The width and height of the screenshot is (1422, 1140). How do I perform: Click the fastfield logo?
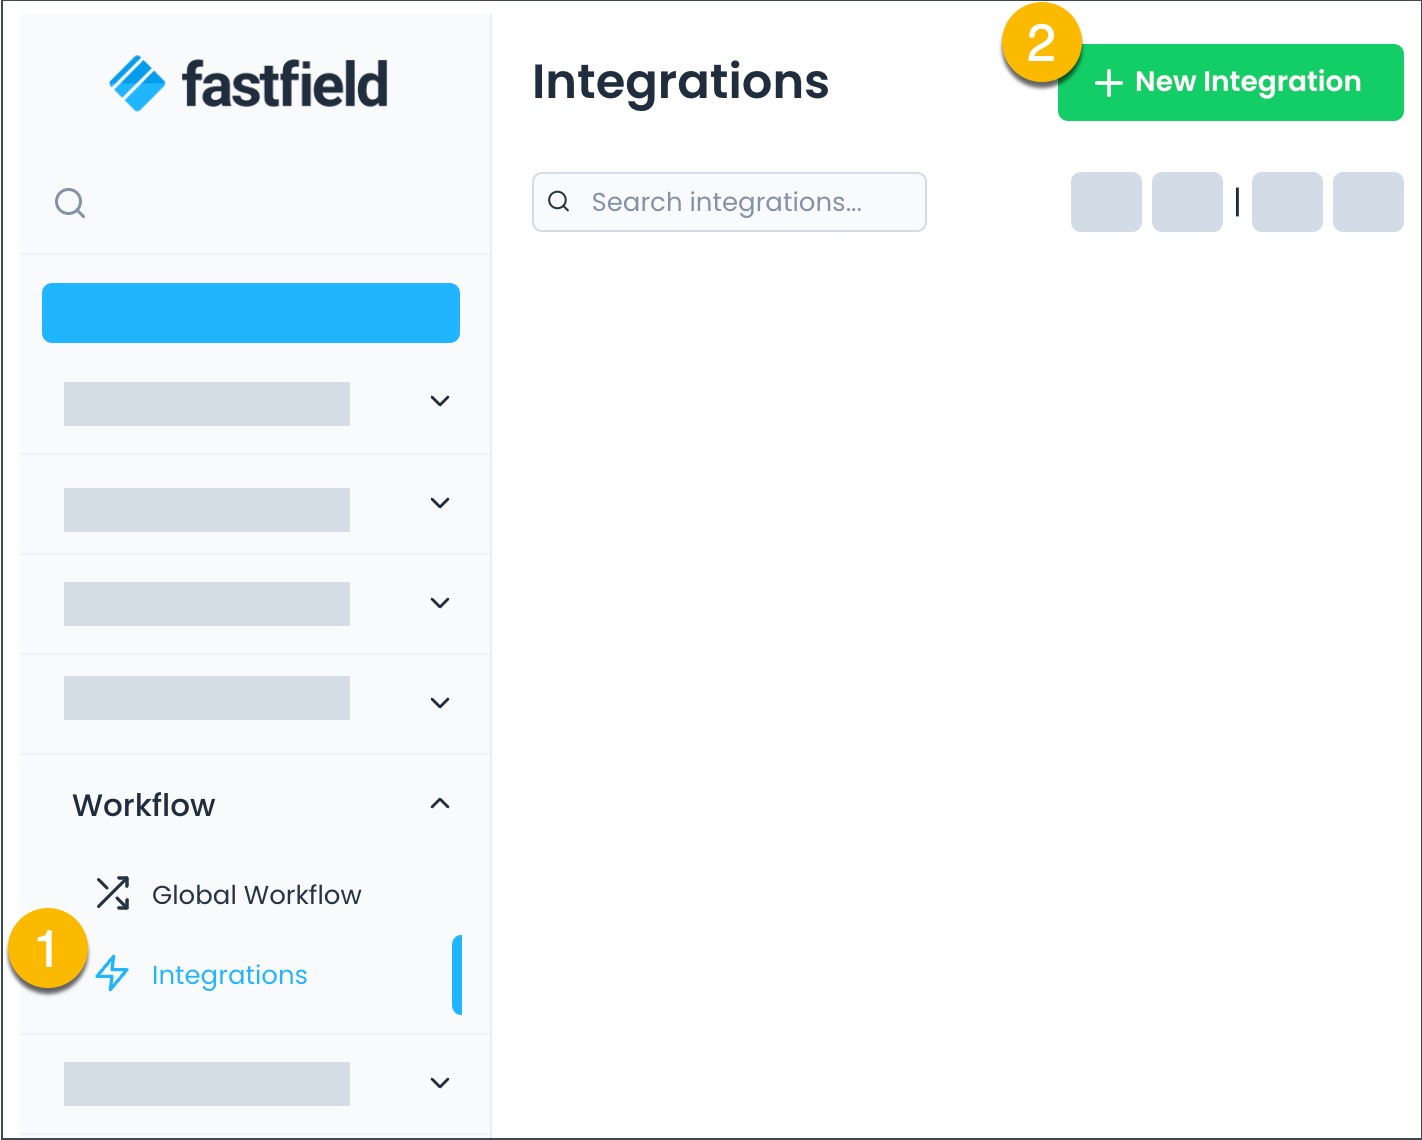pos(248,83)
